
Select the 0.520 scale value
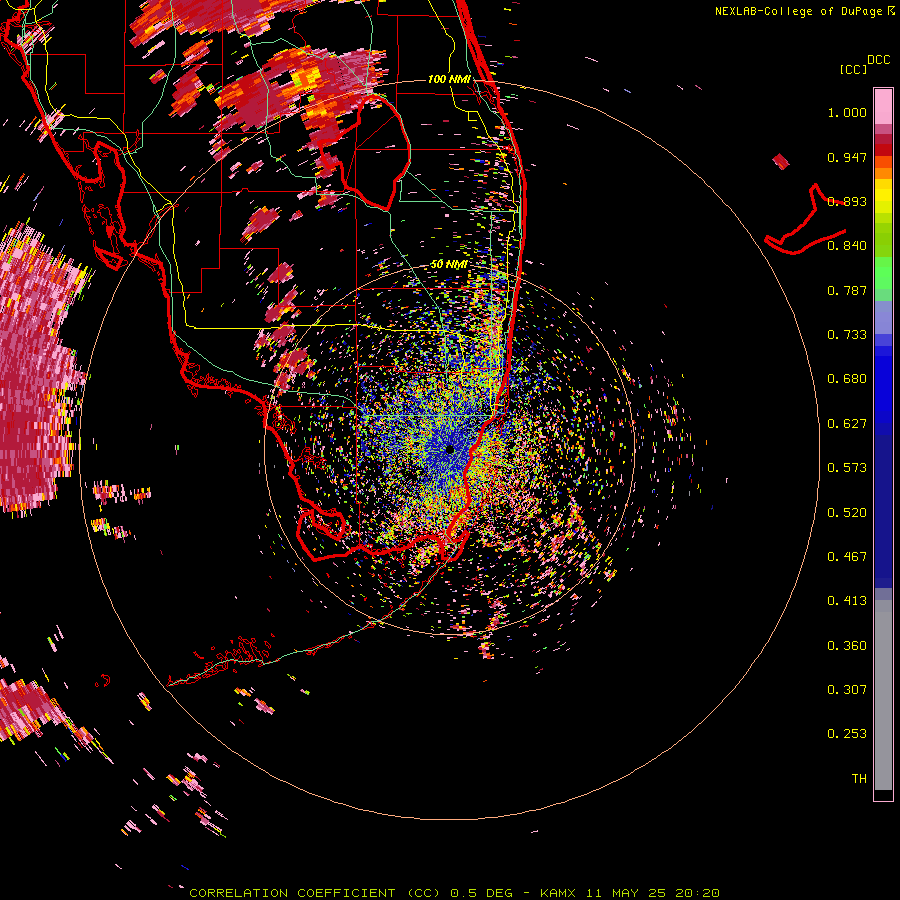[847, 513]
